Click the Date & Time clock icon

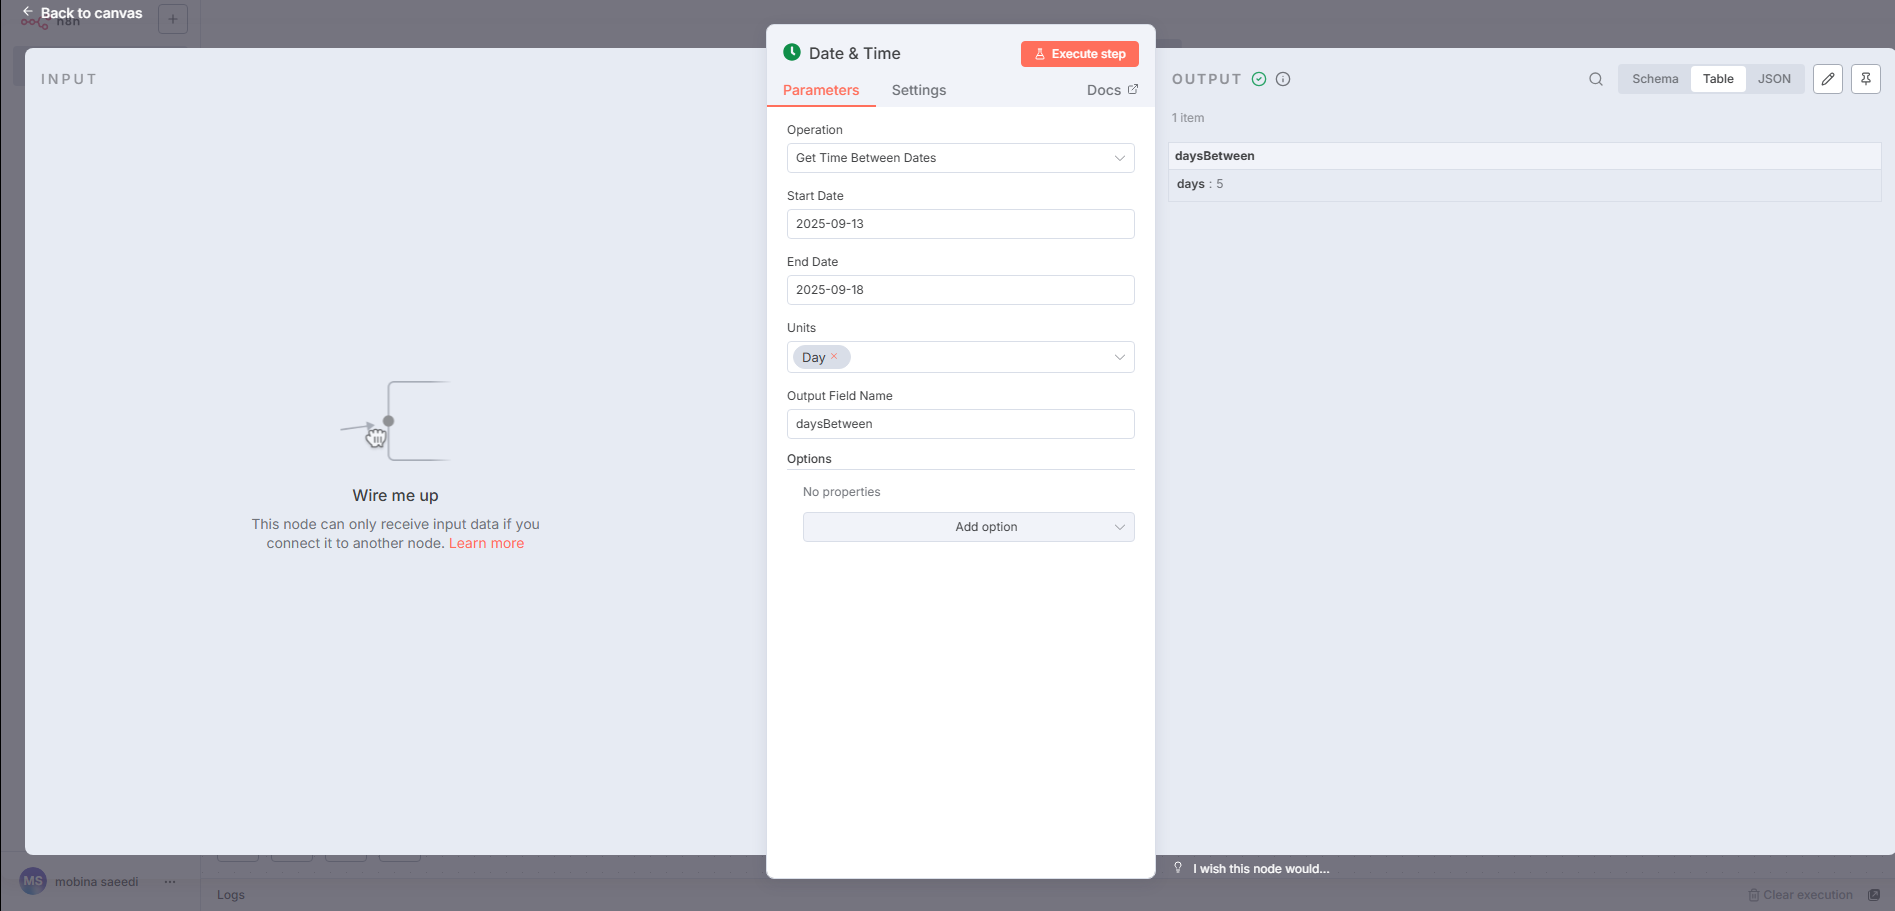[792, 53]
